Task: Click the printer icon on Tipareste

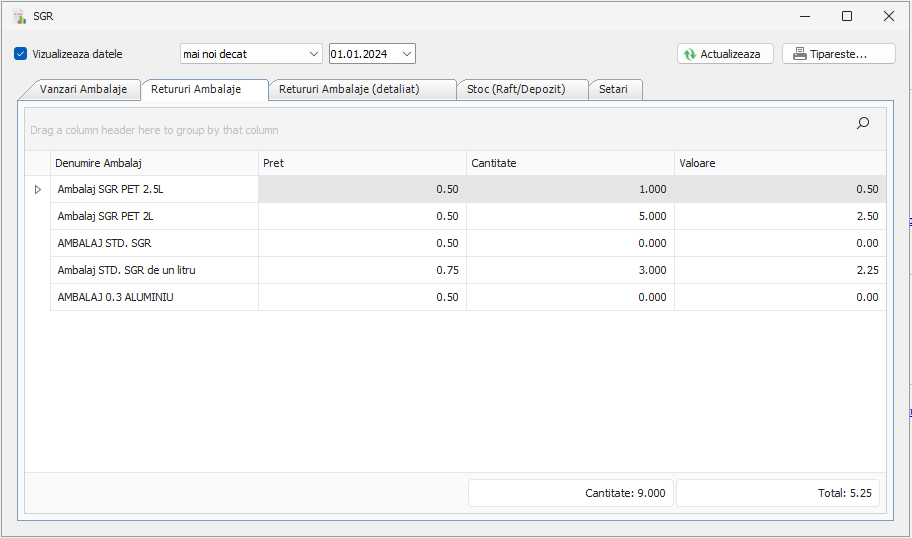Action: [x=799, y=54]
